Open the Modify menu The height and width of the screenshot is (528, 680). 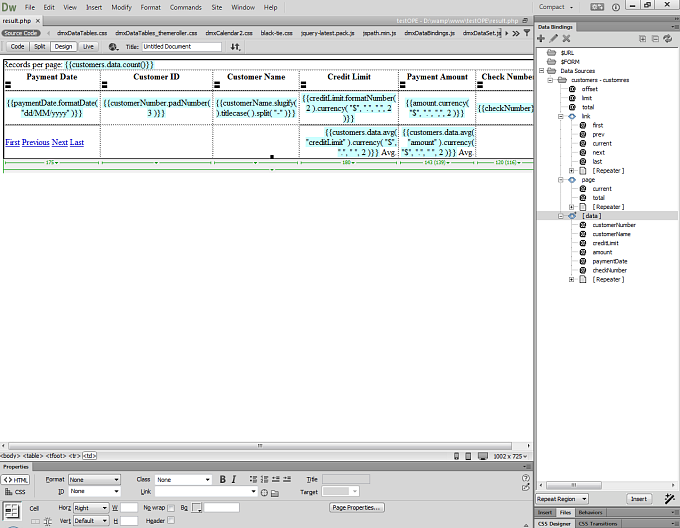121,7
